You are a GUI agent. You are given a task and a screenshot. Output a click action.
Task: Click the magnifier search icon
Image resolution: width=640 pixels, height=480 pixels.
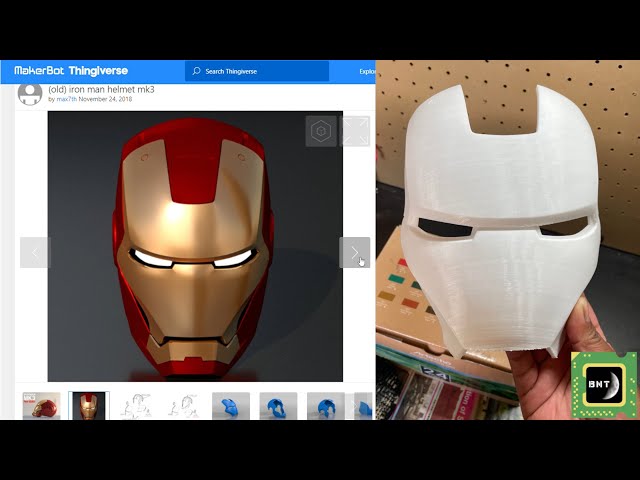click(x=196, y=71)
